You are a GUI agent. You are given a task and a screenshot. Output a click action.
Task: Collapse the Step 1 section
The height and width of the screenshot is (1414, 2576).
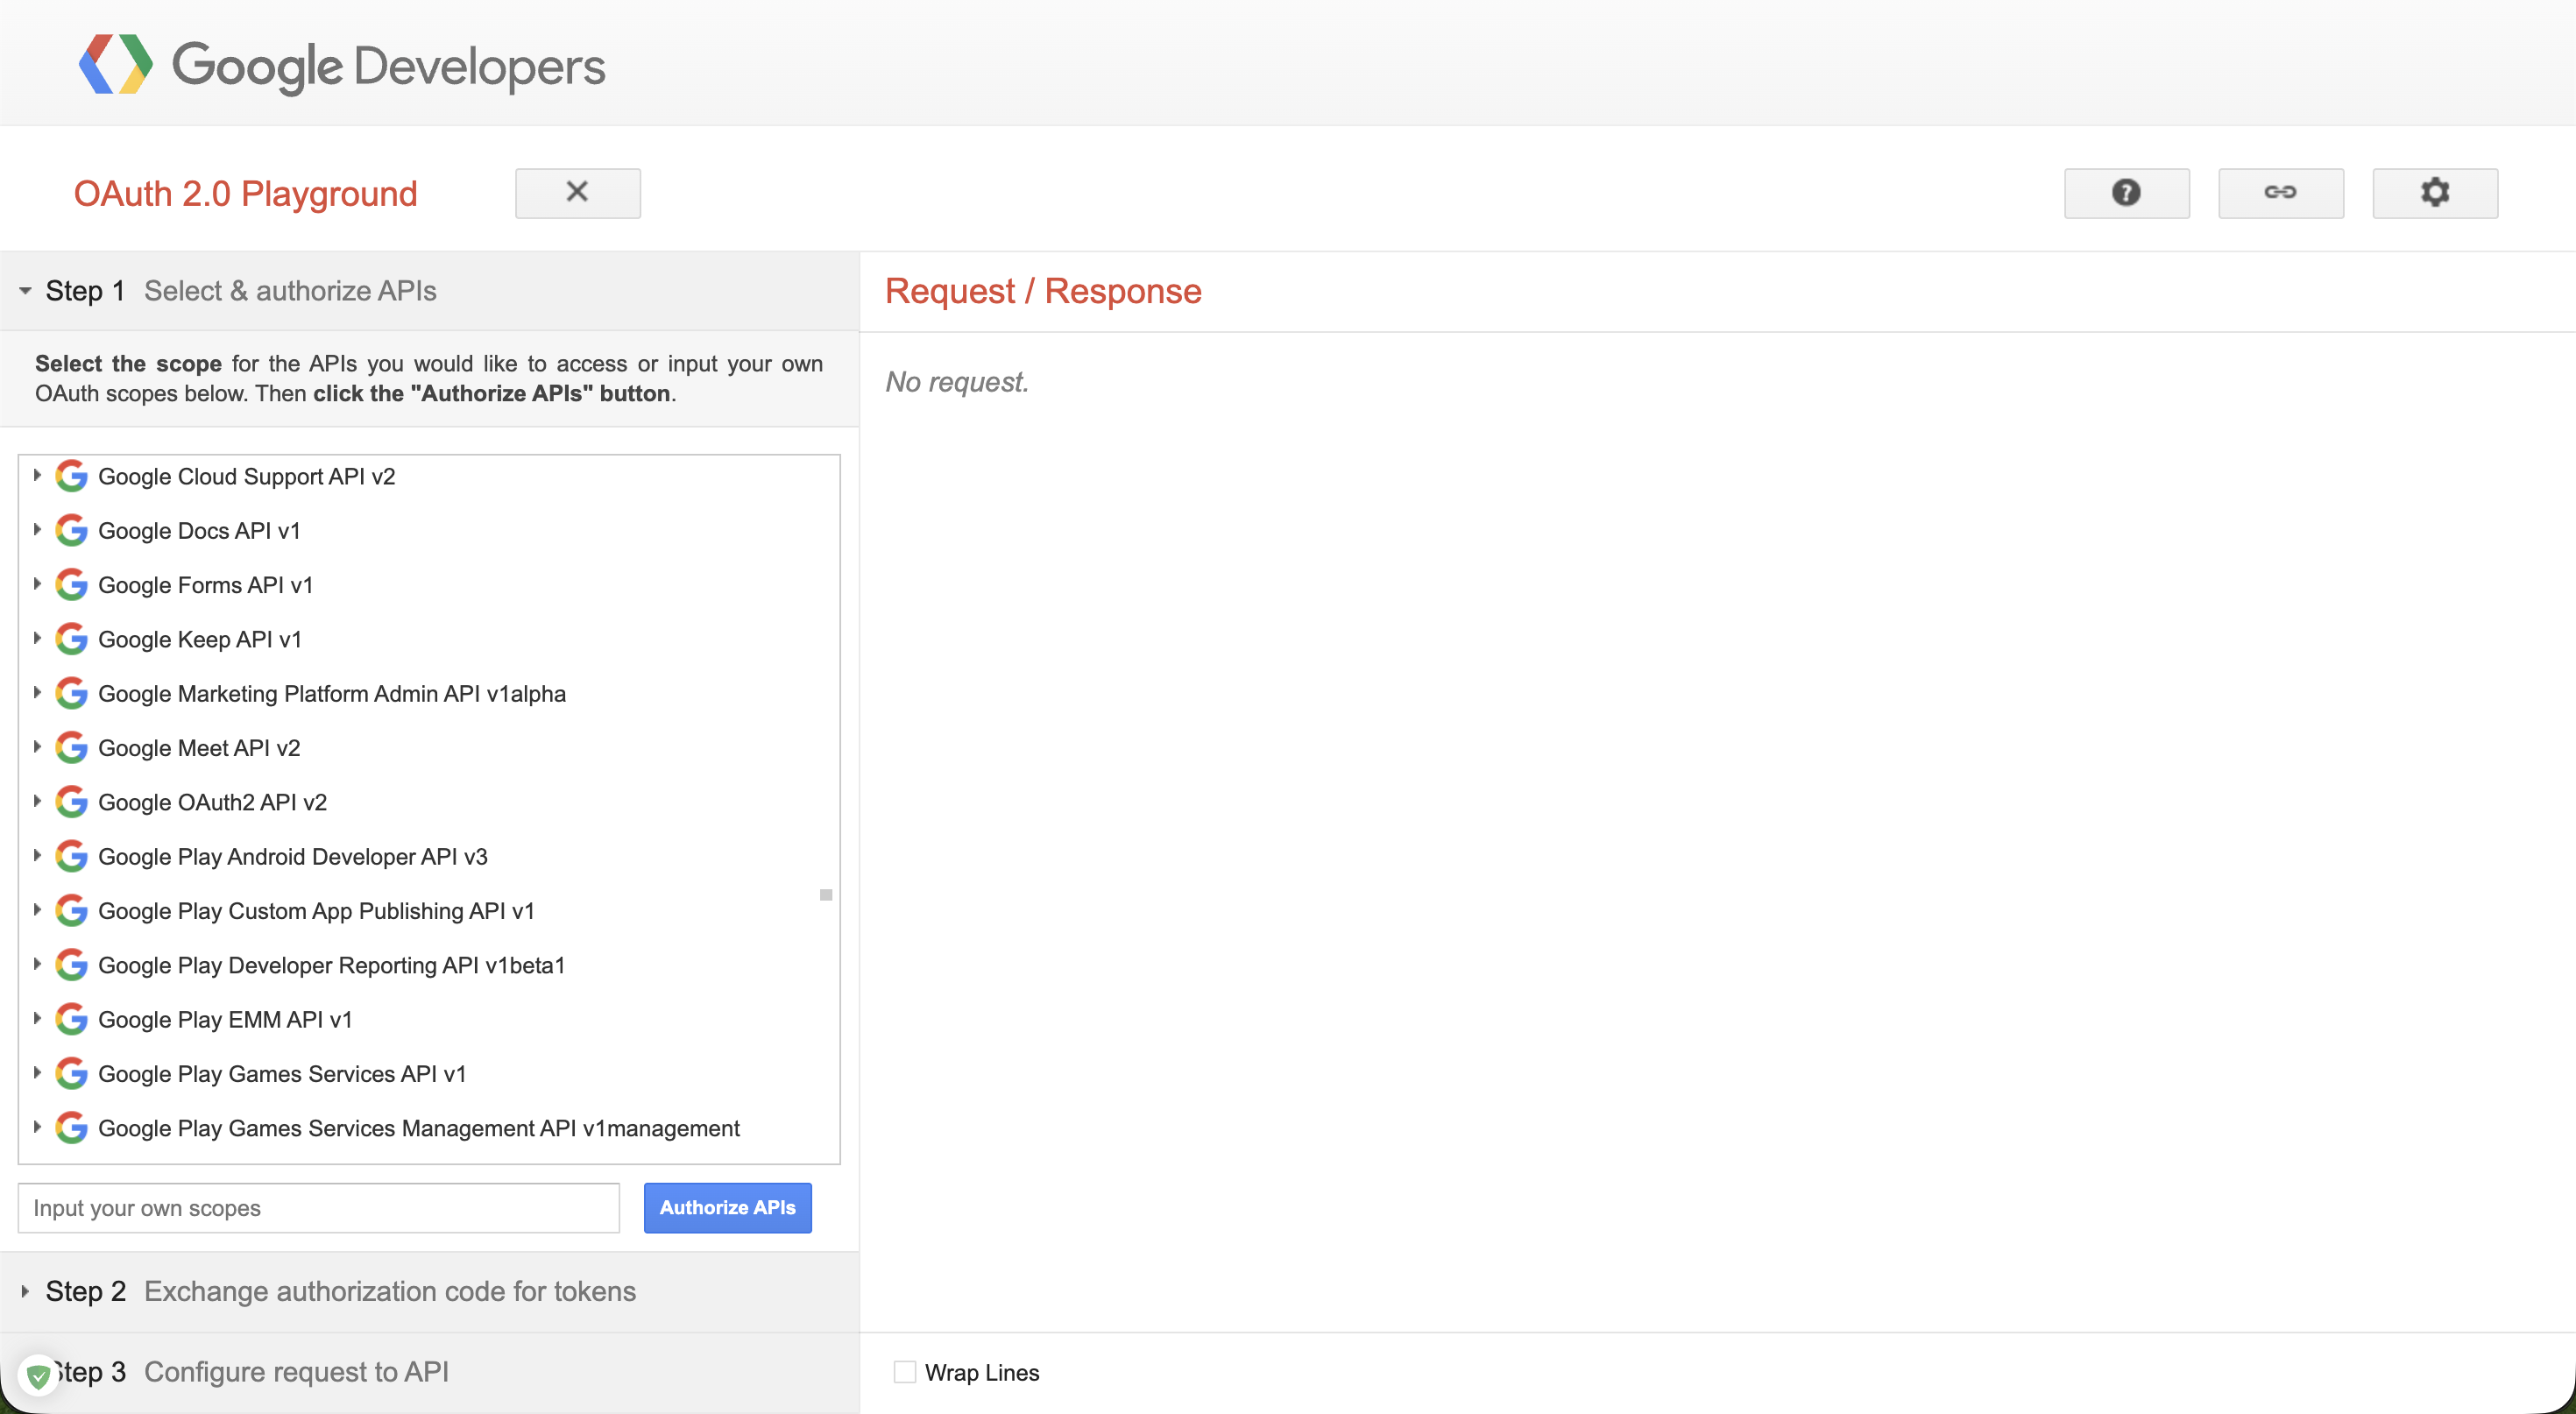coord(25,290)
